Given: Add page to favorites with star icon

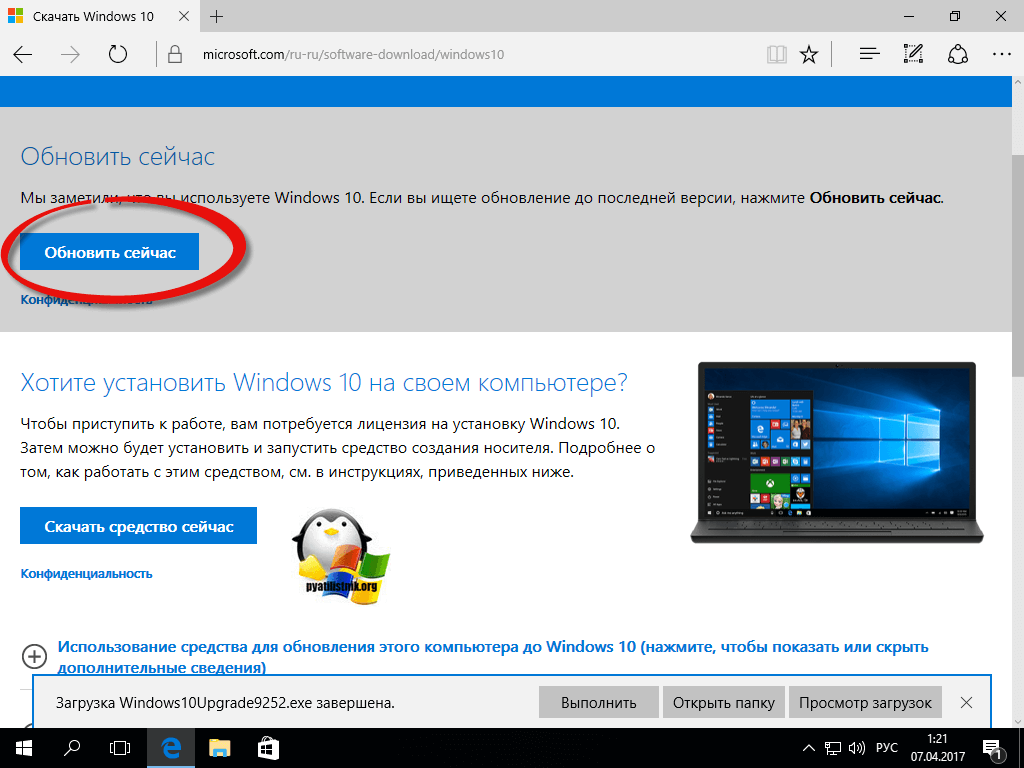Looking at the screenshot, I should point(809,54).
